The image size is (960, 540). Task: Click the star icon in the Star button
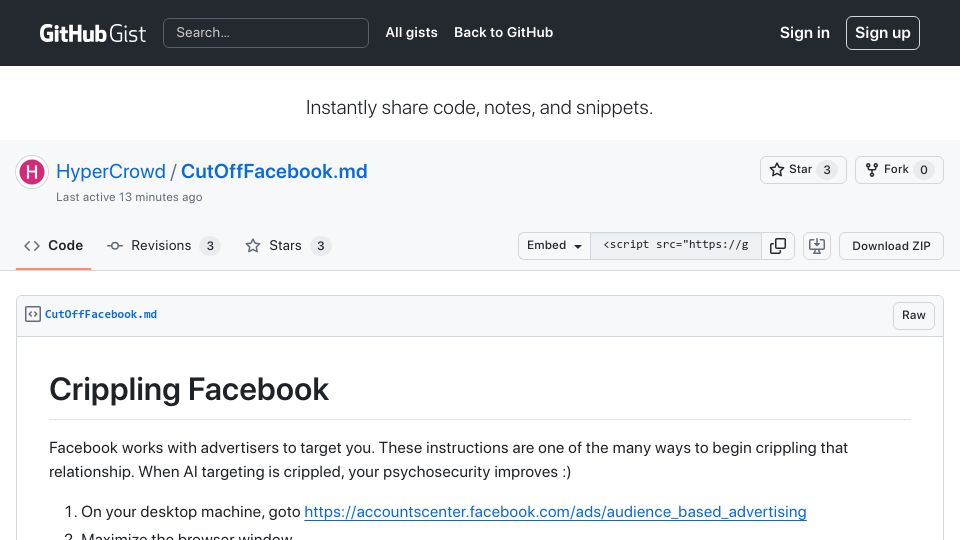[x=777, y=170]
